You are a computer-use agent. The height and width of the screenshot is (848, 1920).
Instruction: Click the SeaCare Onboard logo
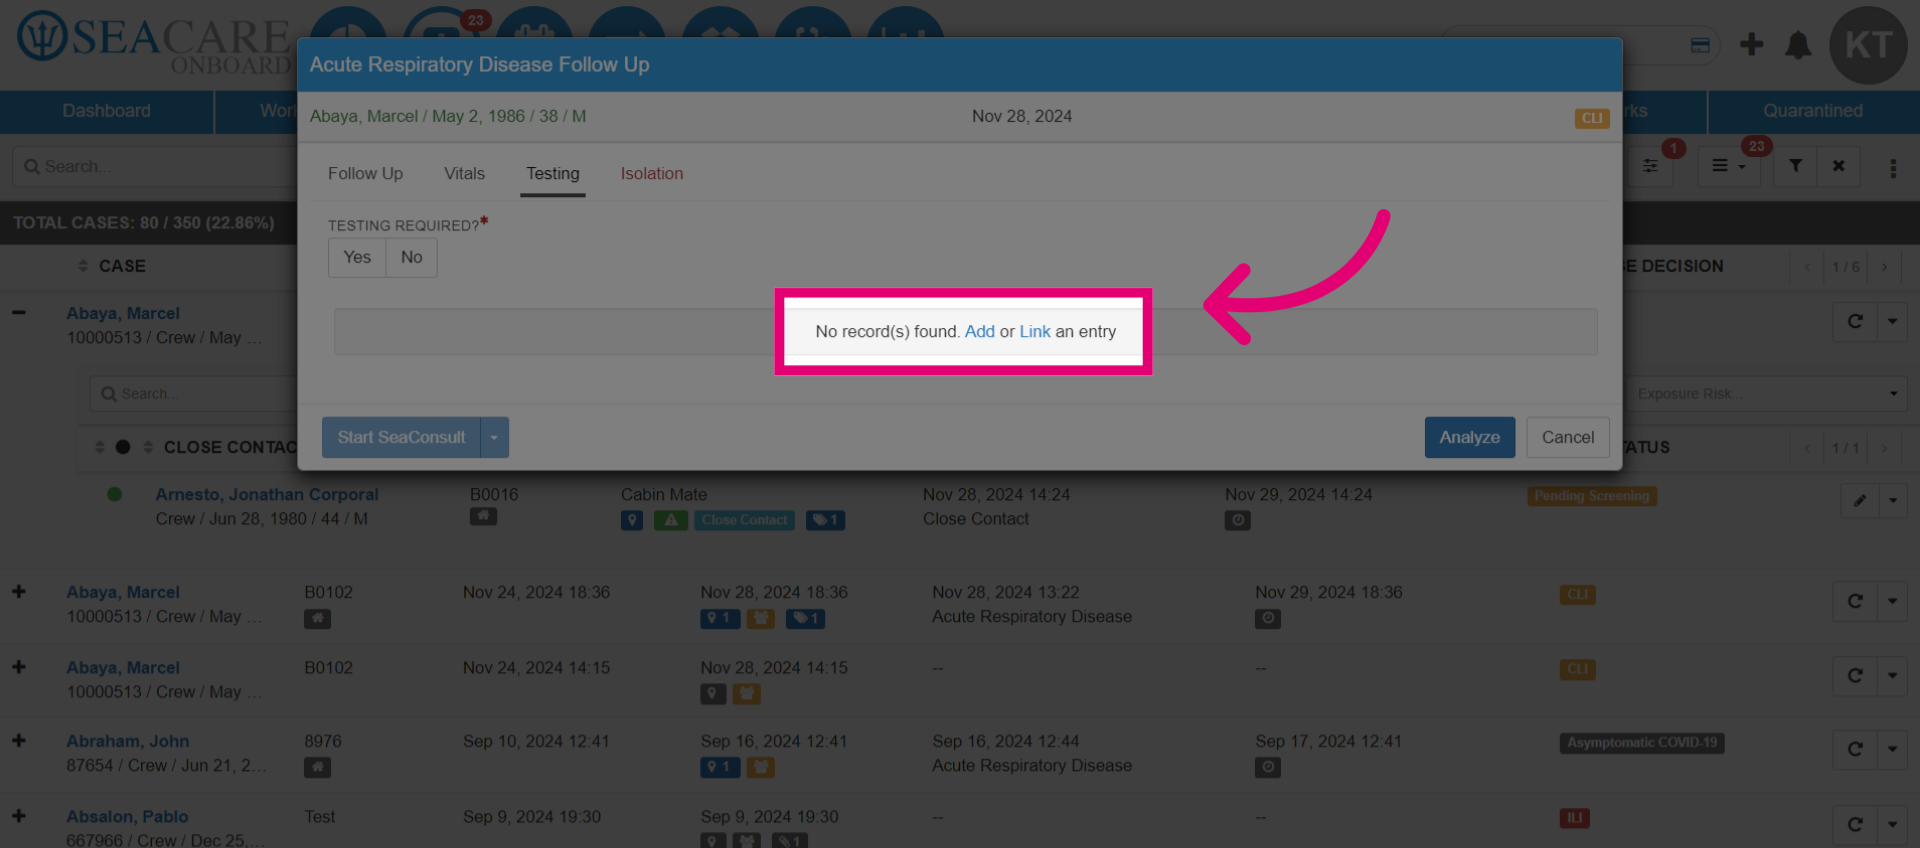[x=155, y=43]
